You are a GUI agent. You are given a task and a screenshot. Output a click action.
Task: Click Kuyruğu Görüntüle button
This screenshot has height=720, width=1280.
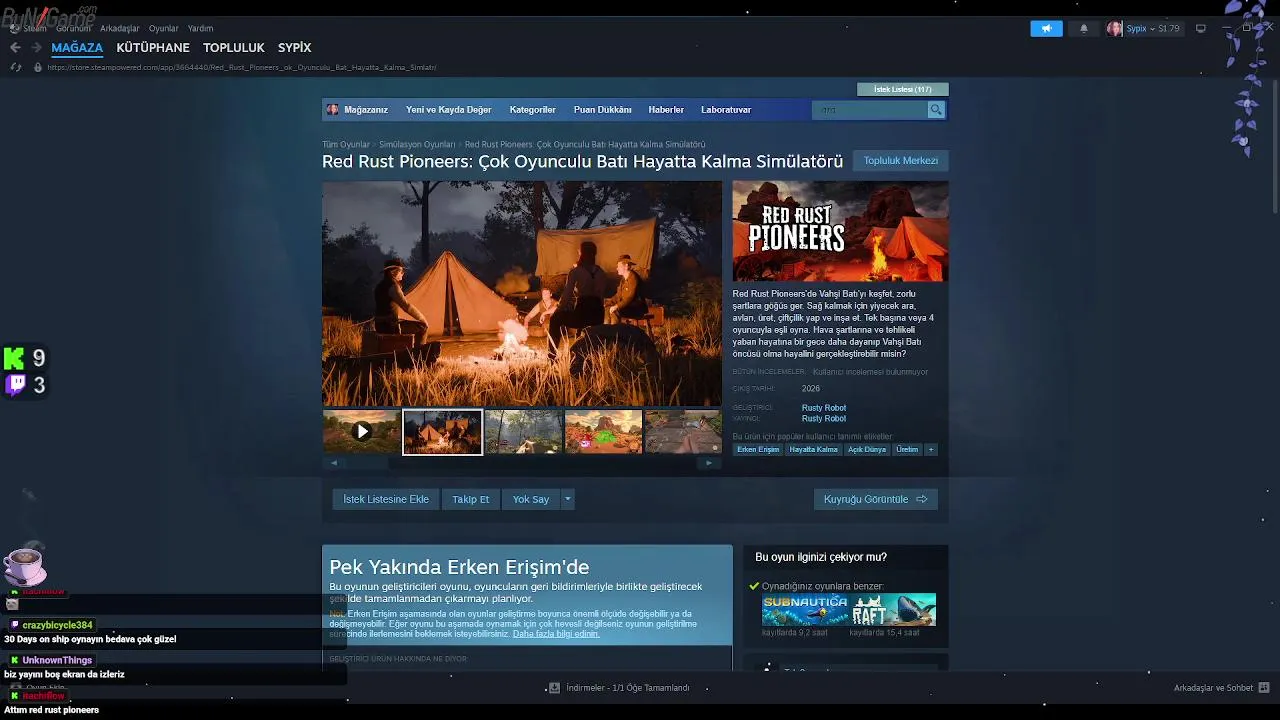coord(876,499)
